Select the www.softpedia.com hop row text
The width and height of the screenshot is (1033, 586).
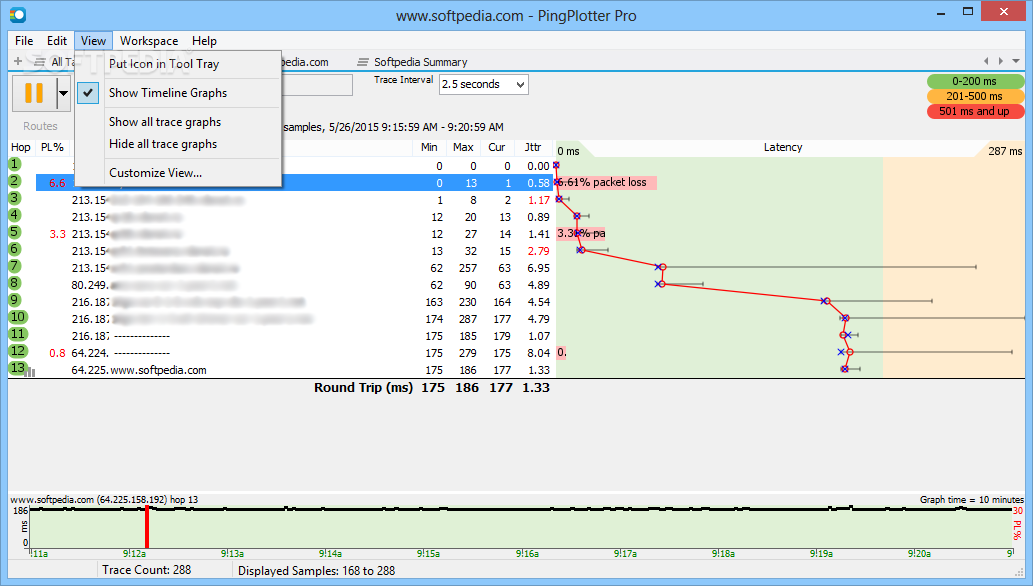point(158,370)
